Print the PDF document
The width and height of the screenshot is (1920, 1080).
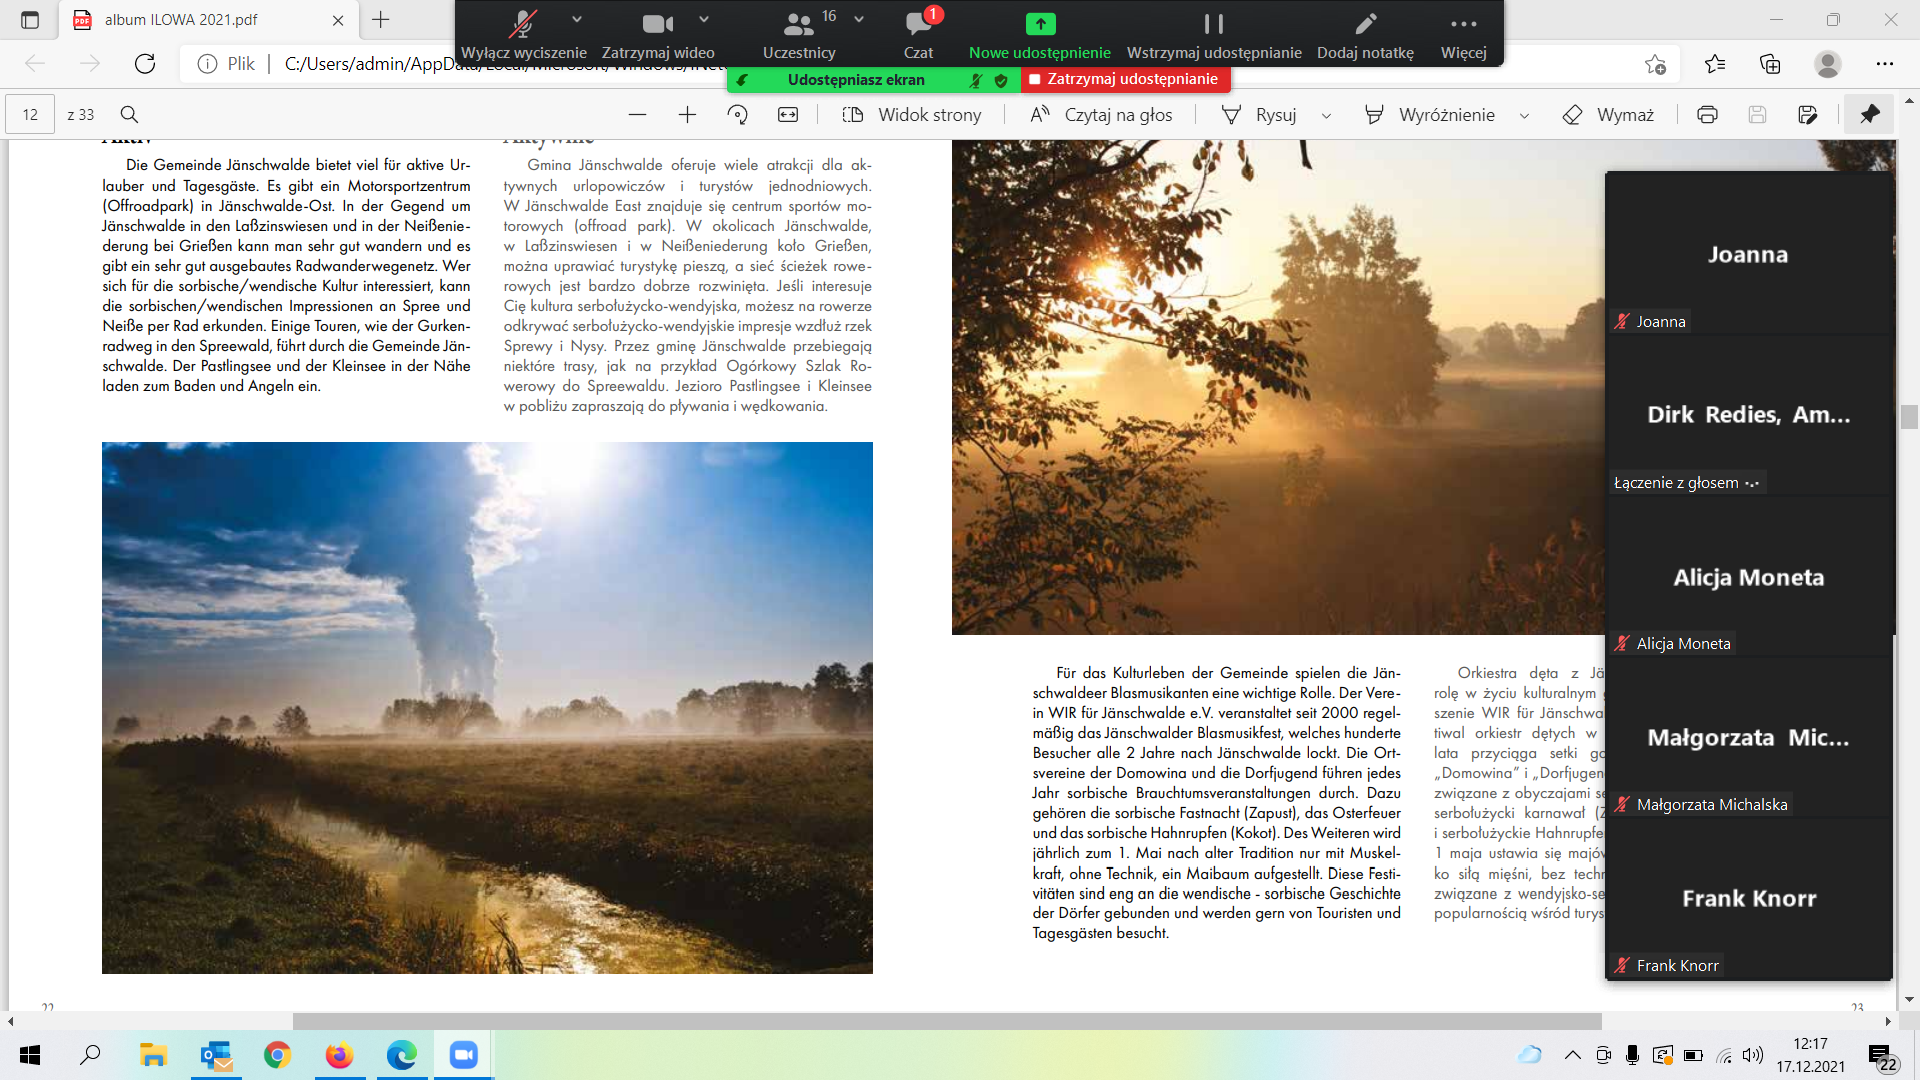(1707, 115)
